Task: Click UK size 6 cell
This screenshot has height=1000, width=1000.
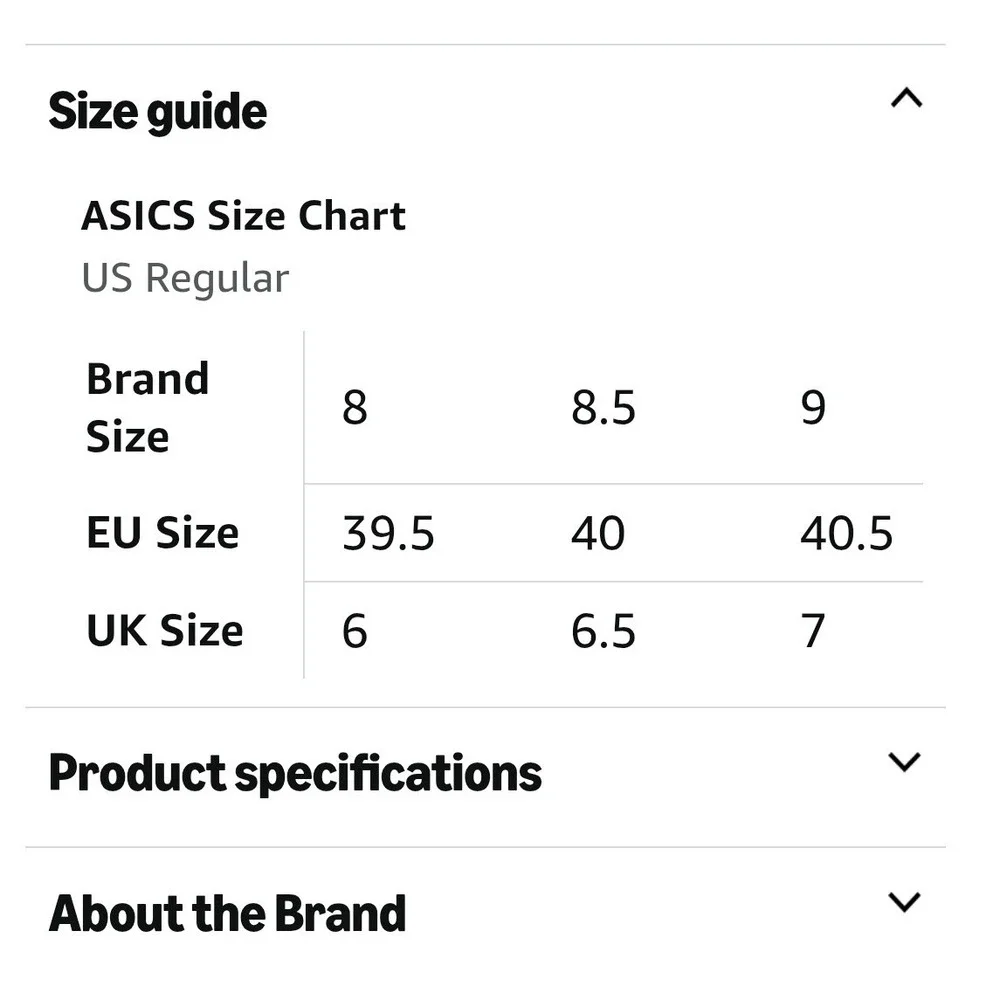Action: coord(355,631)
